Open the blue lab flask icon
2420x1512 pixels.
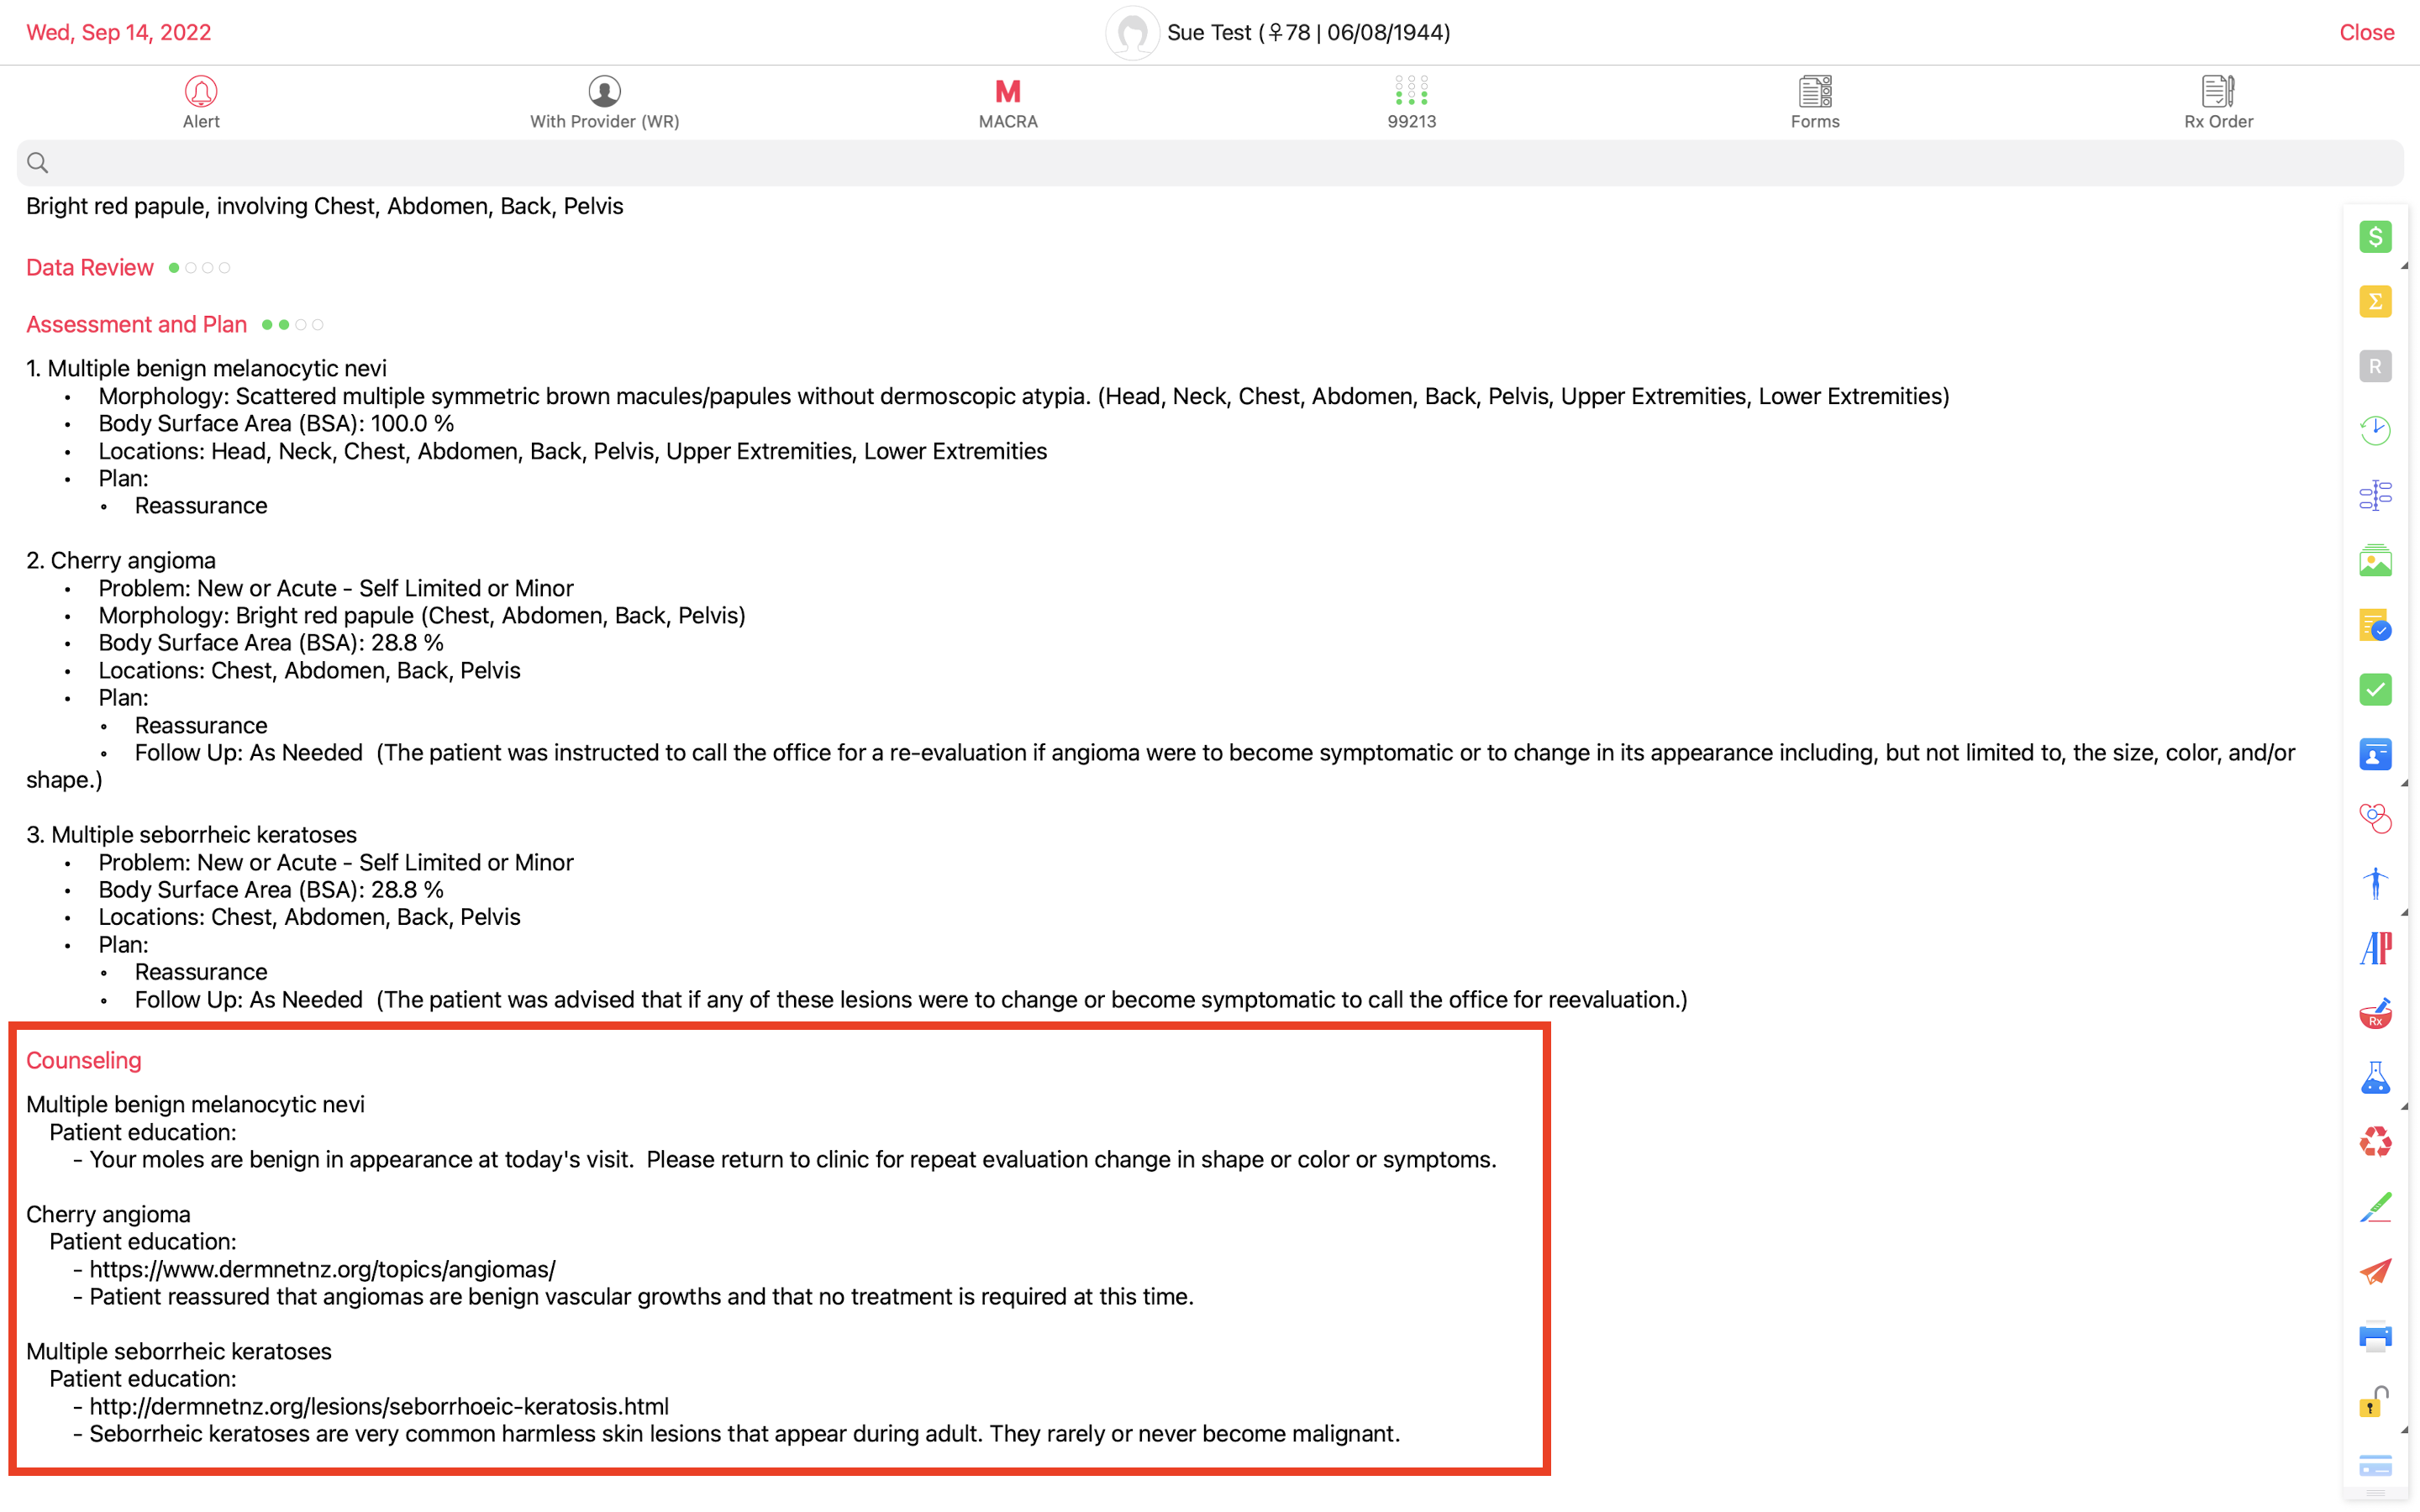pyautogui.click(x=2375, y=1077)
